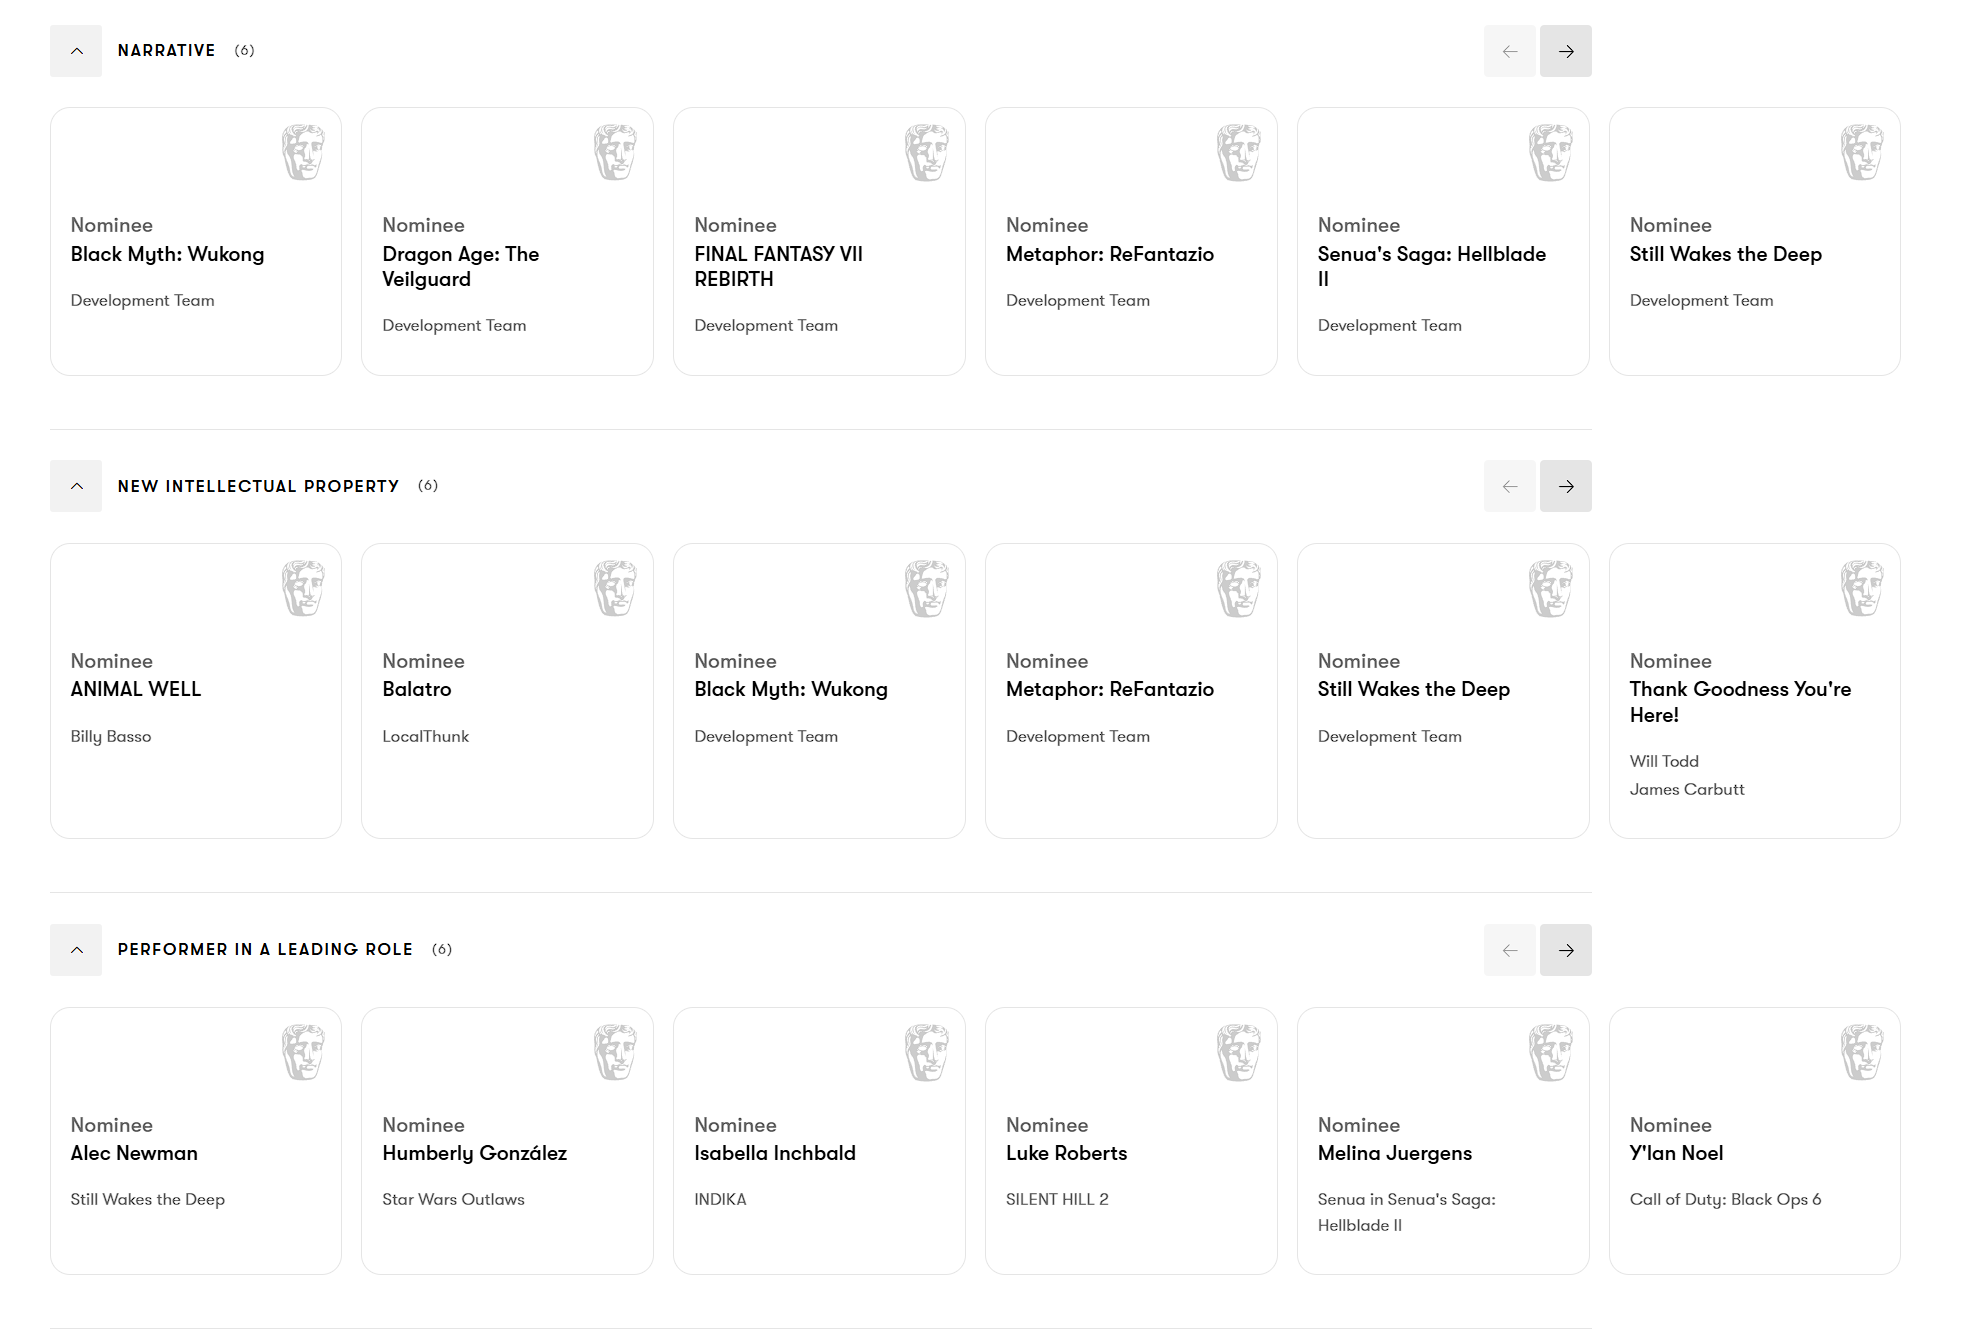The height and width of the screenshot is (1332, 1986).
Task: Open FINAL FANTASY VII REBIRTH nominee card
Action: tap(778, 266)
